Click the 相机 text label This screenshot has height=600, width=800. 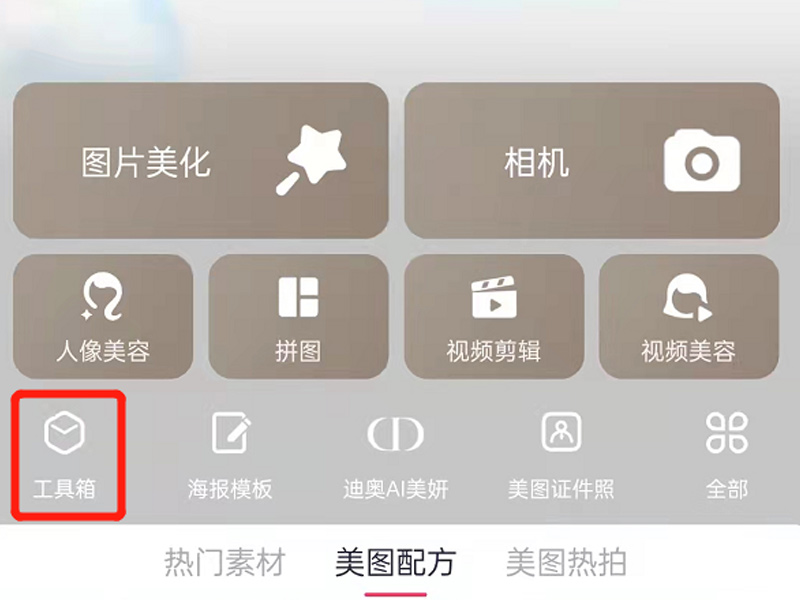click(x=536, y=163)
